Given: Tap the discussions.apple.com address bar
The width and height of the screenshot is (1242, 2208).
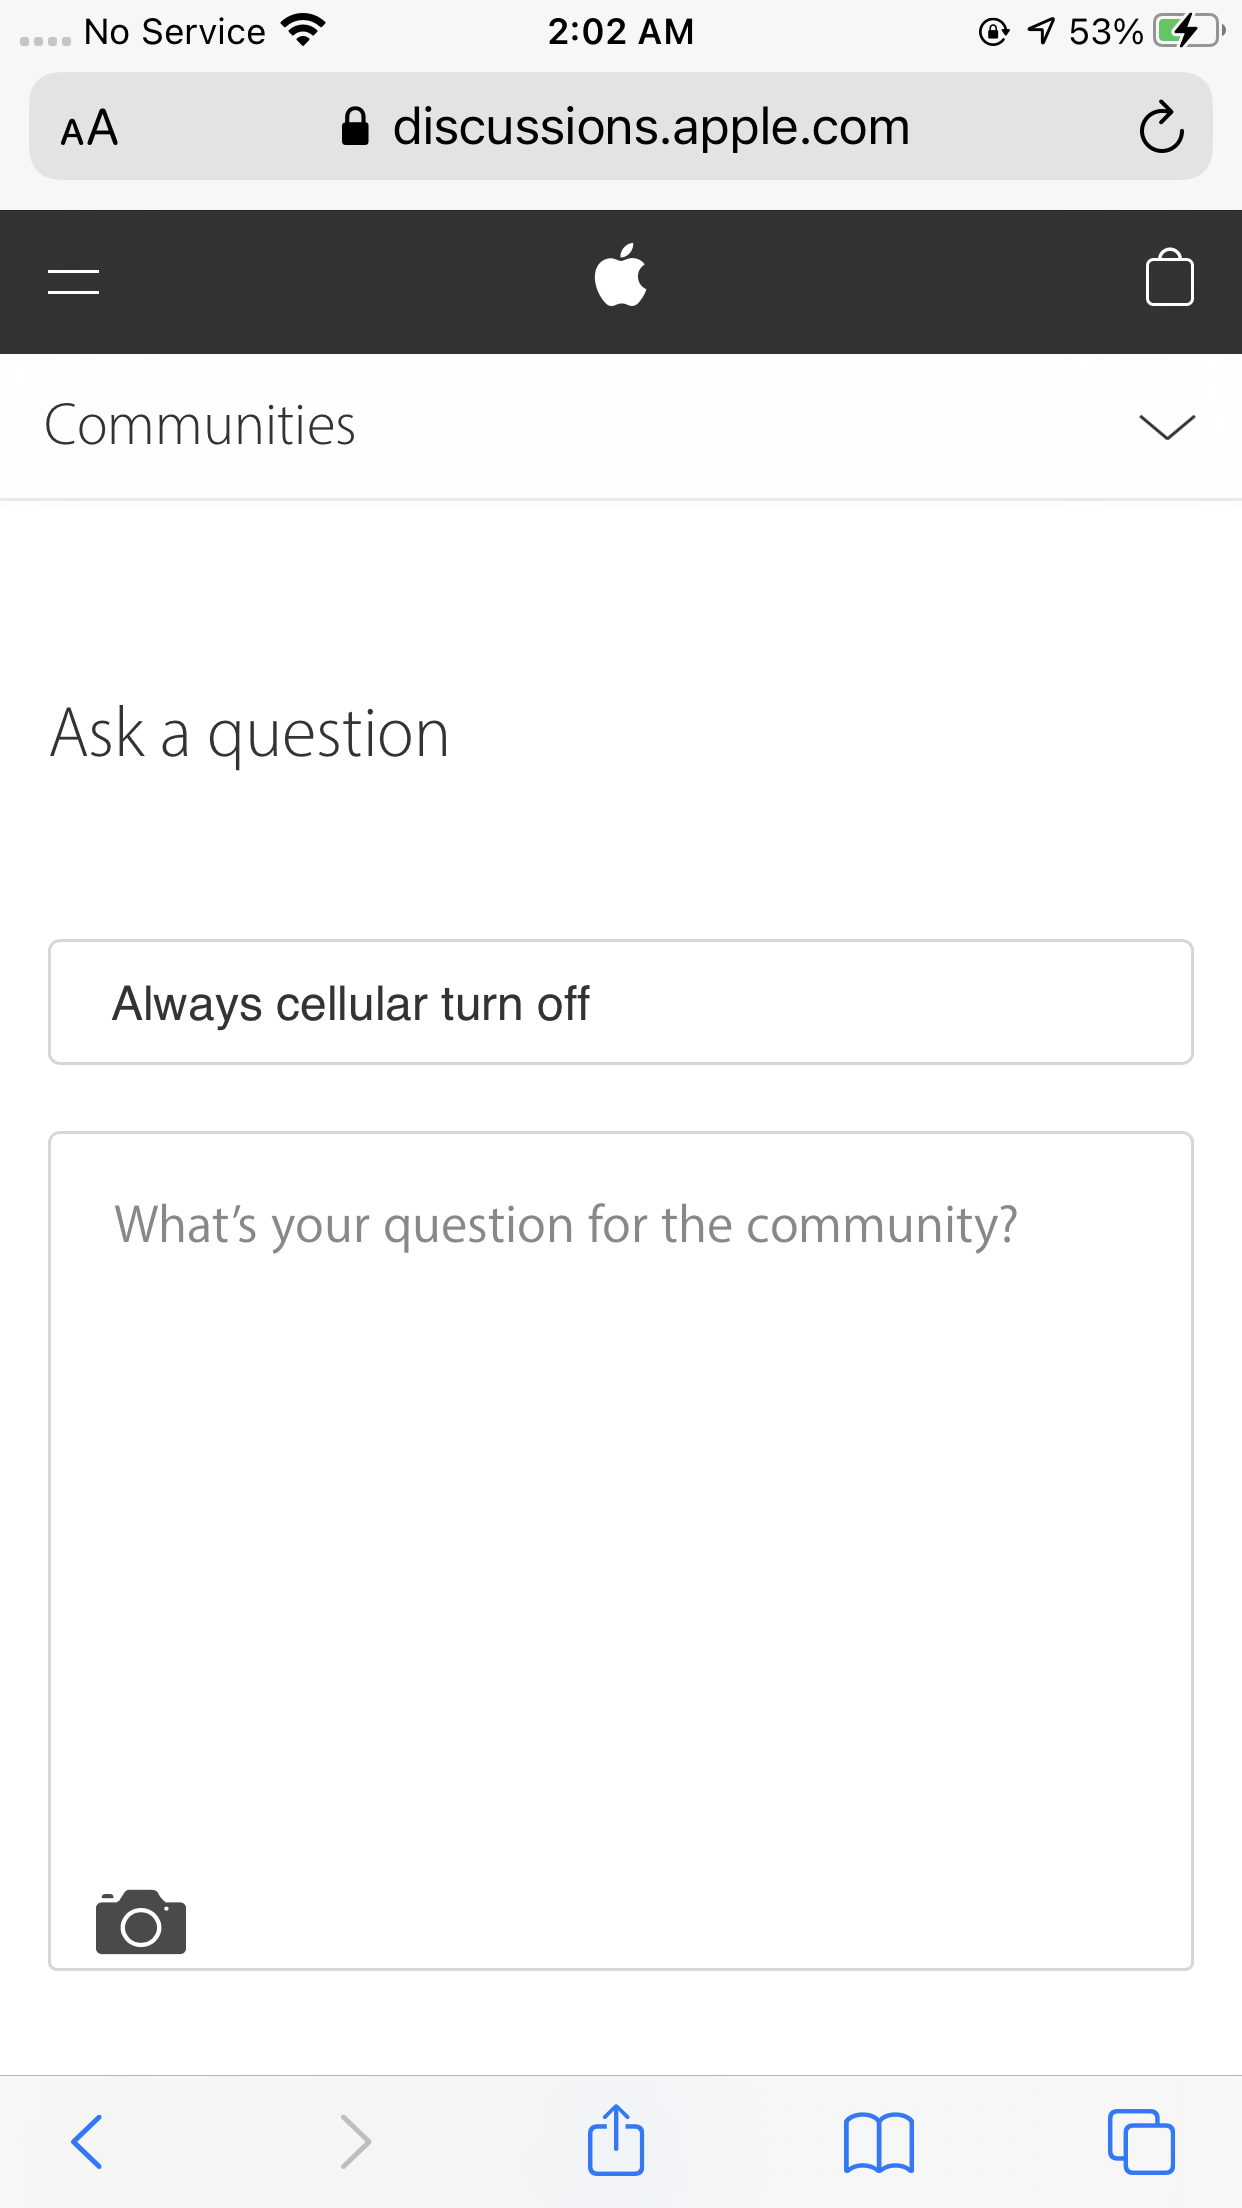Looking at the screenshot, I should pos(650,127).
